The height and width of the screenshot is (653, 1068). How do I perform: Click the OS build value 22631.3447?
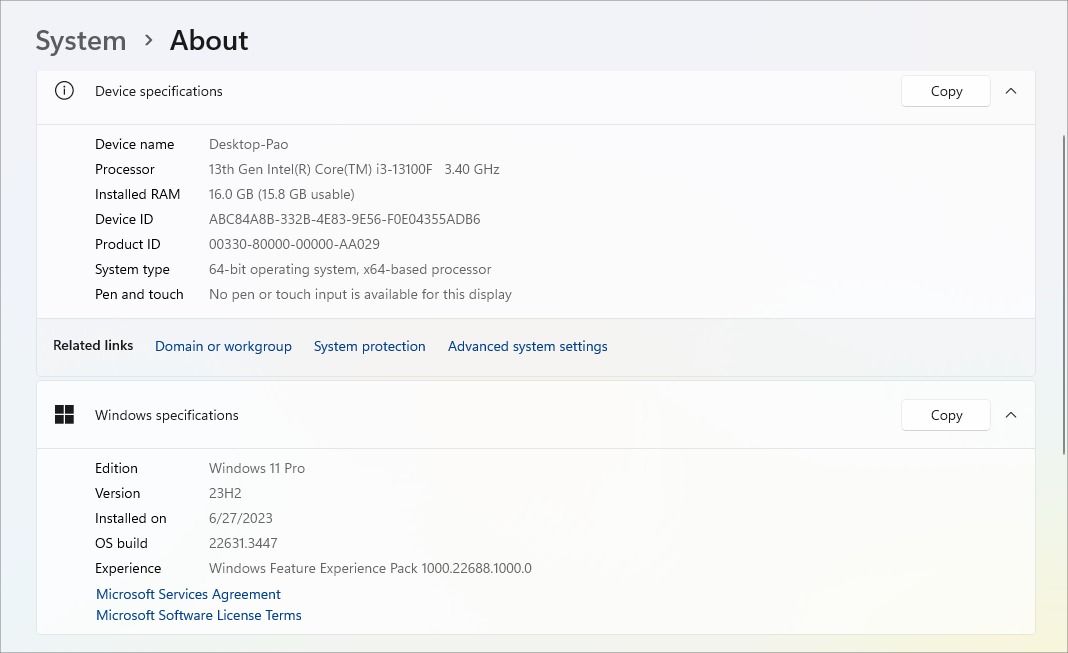click(x=243, y=543)
